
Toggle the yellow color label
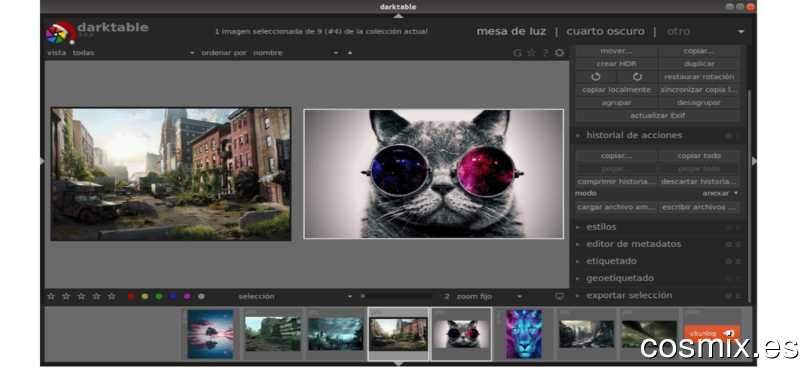click(145, 297)
